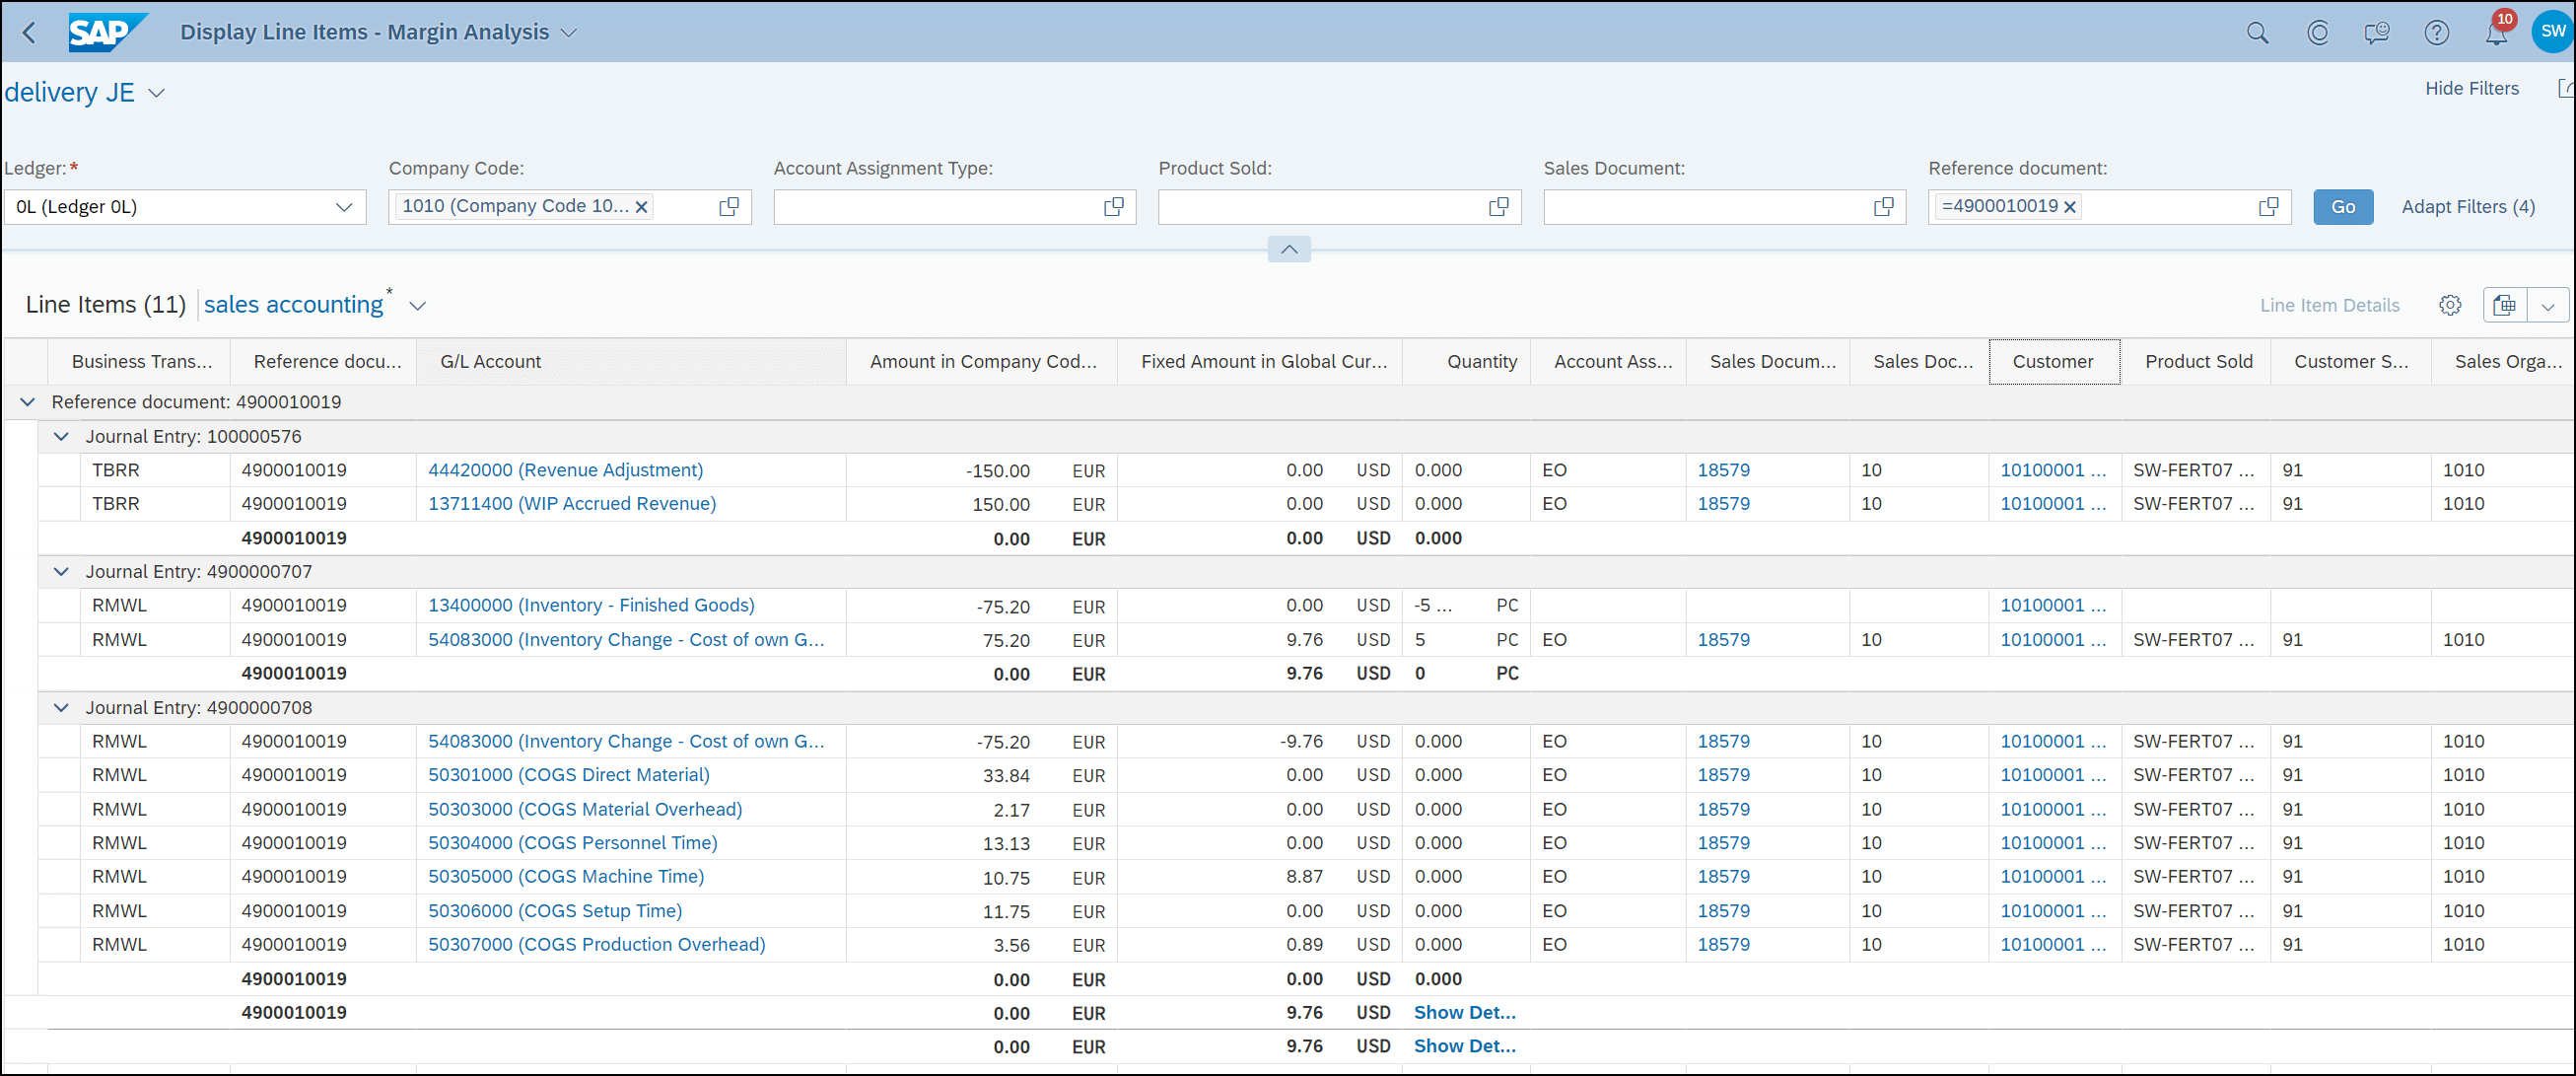Collapse Journal Entry 100000576
The image size is (2576, 1076).
(x=61, y=436)
